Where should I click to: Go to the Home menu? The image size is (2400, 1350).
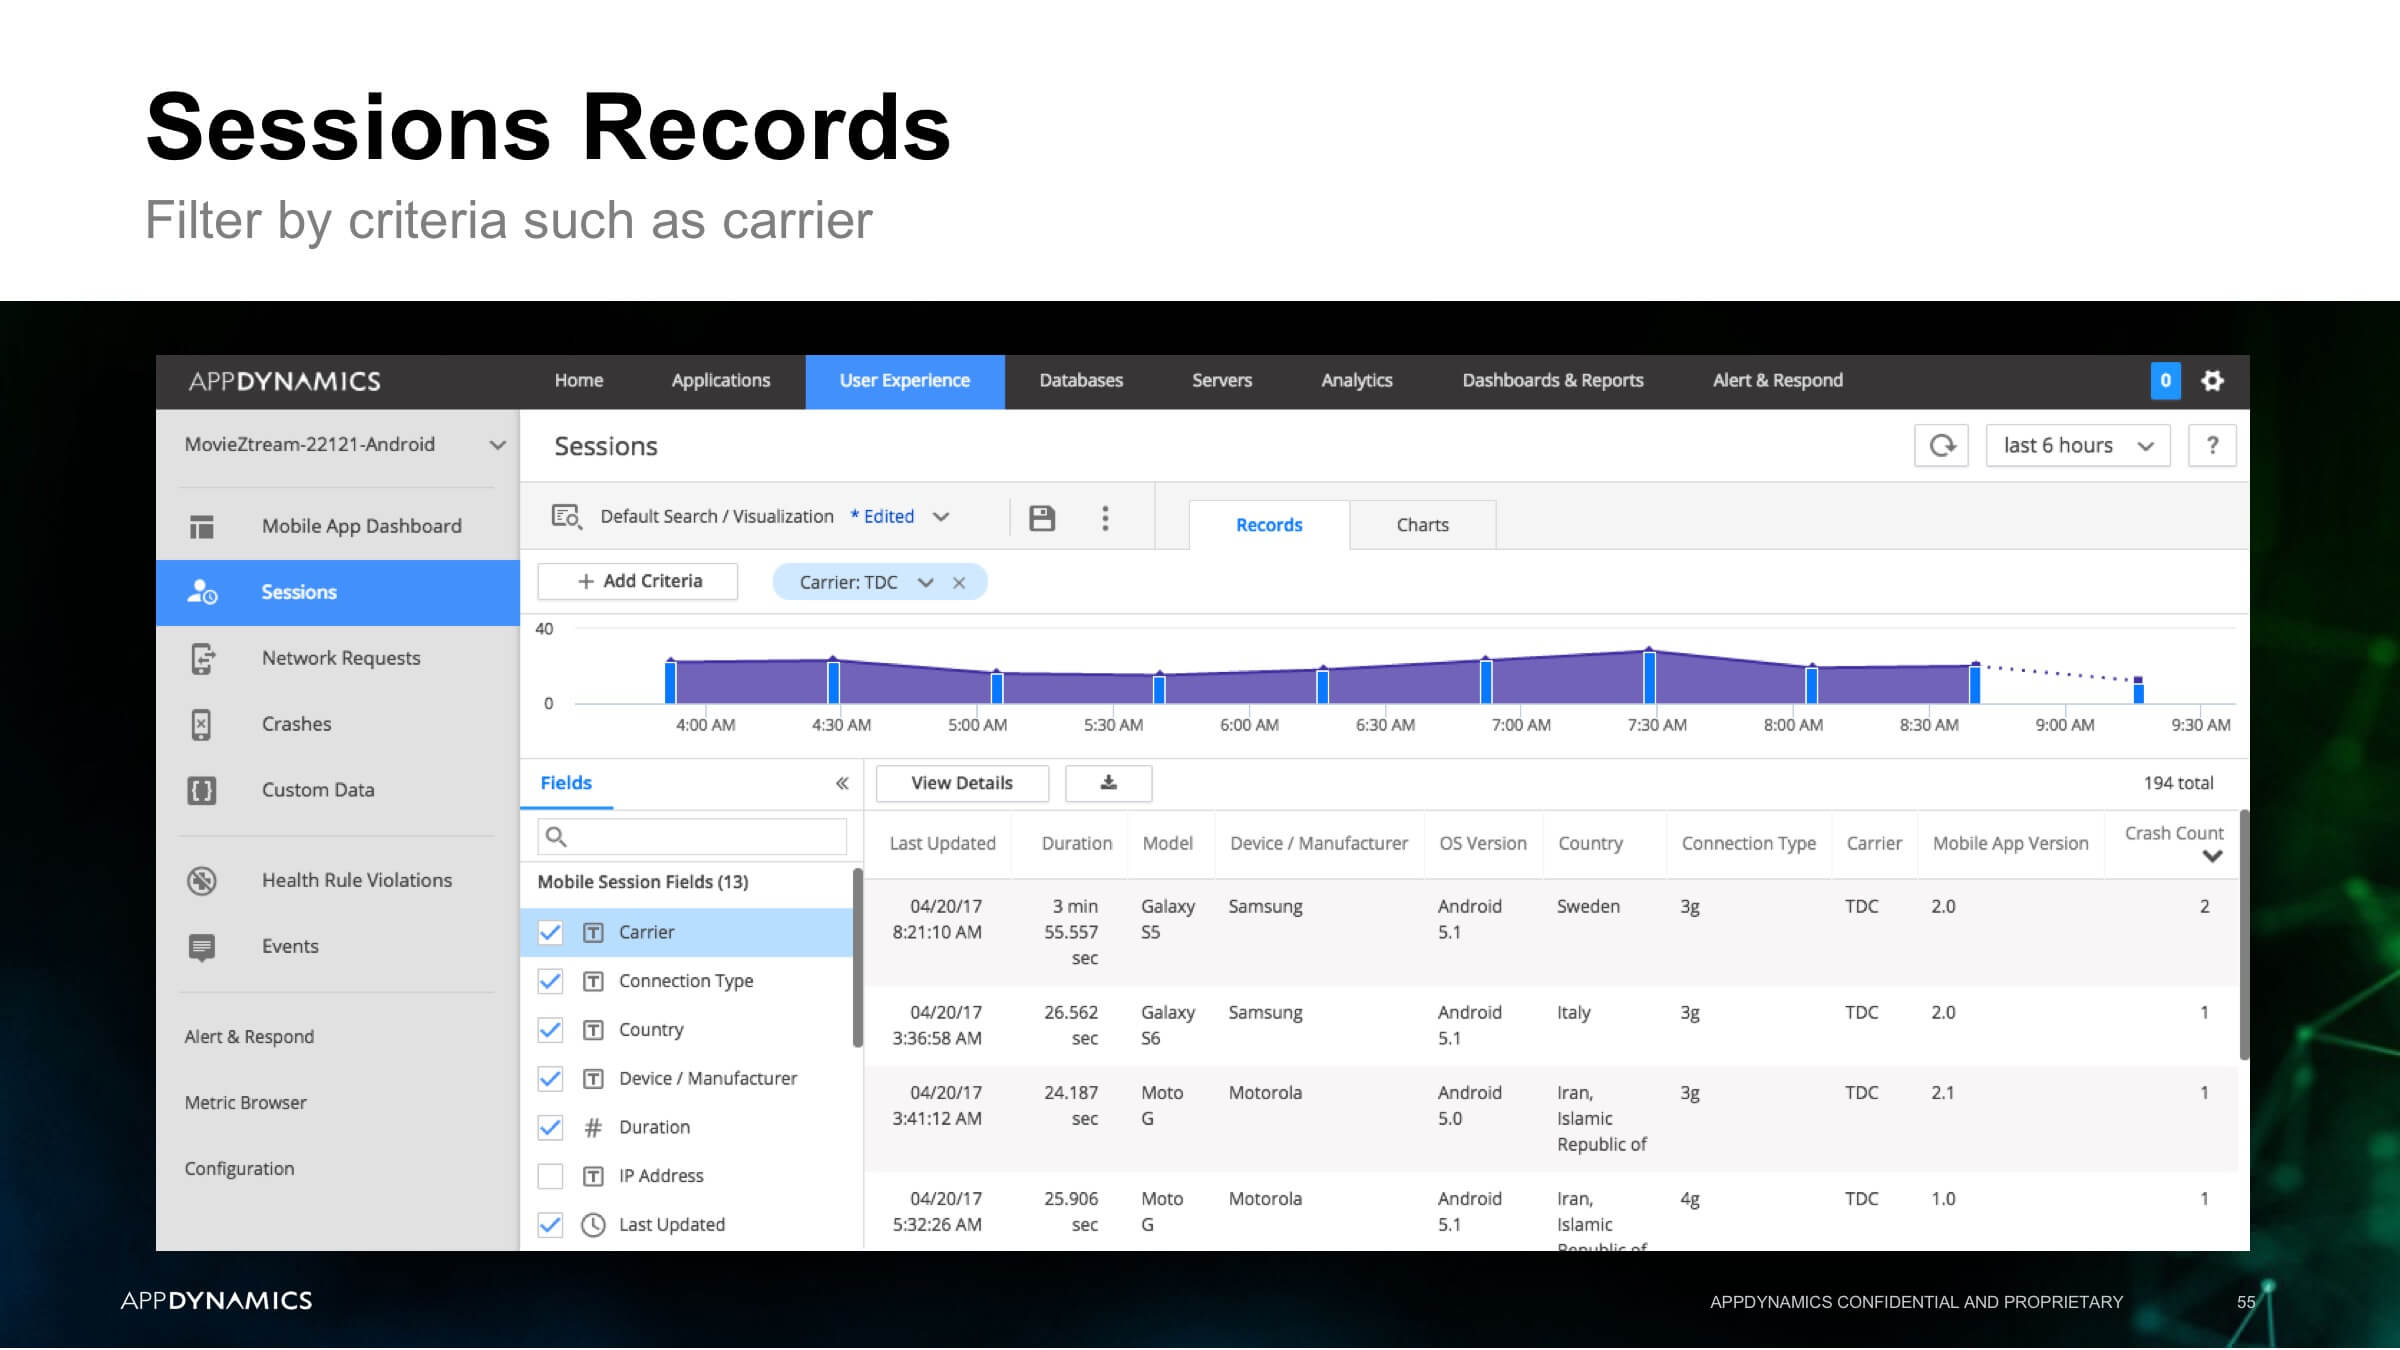coord(579,381)
